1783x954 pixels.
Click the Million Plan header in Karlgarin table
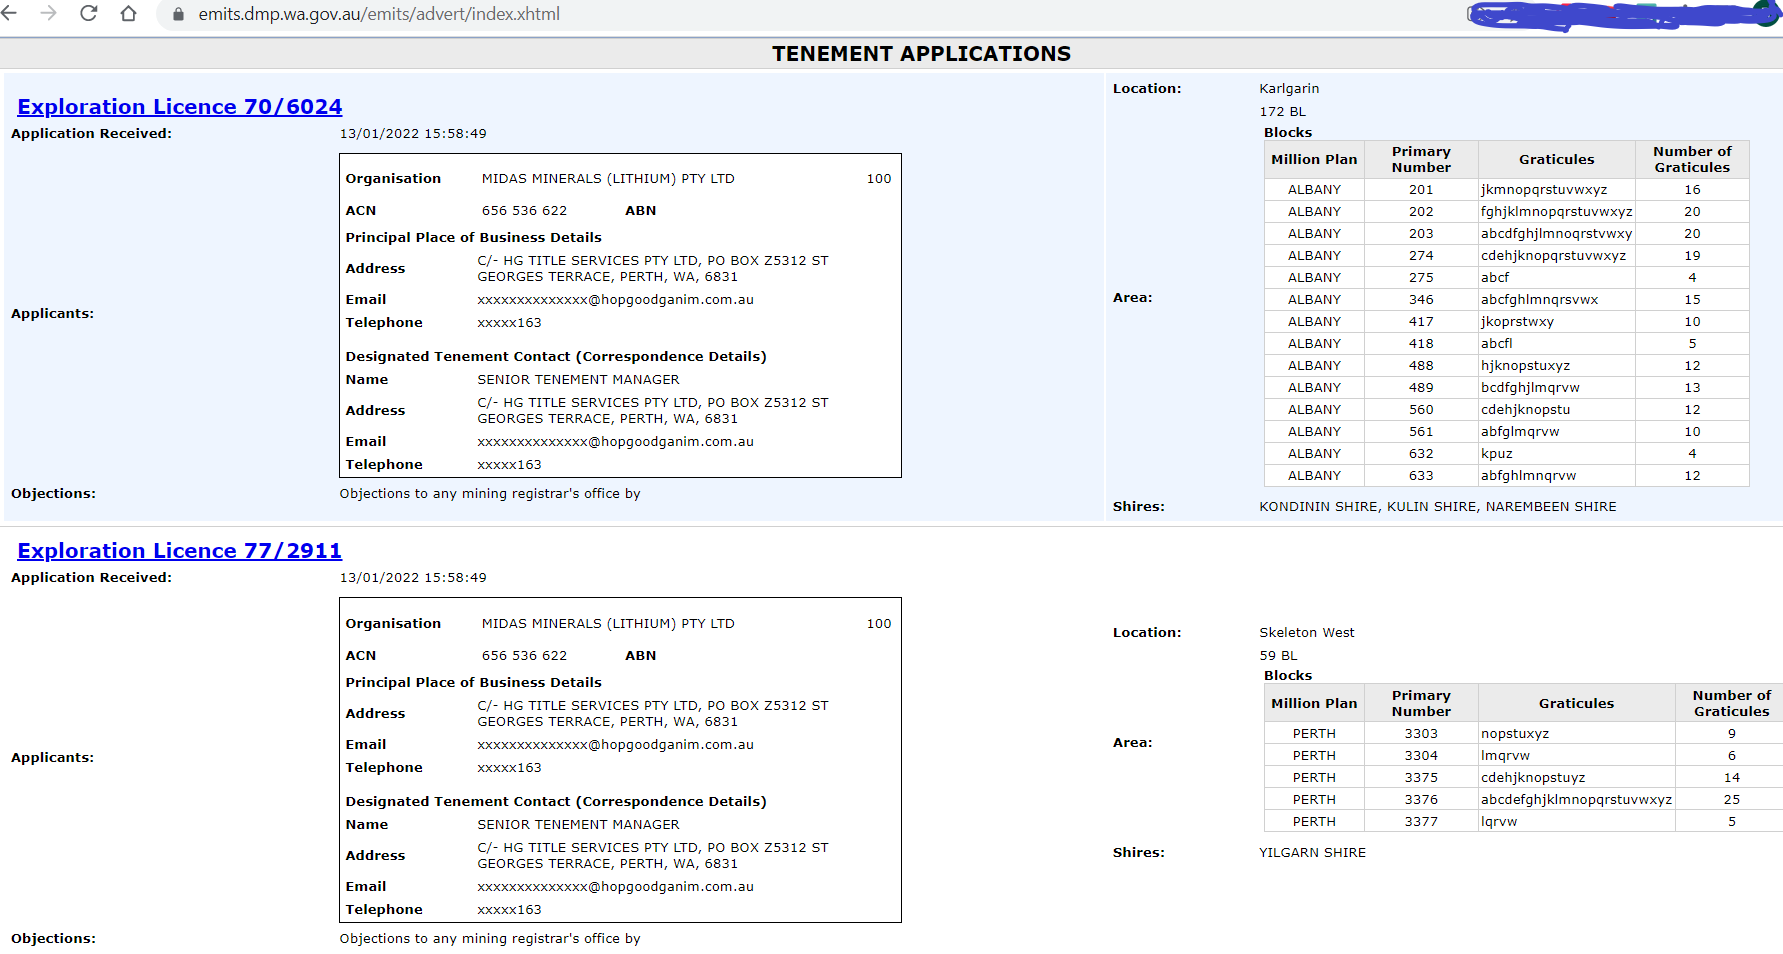pos(1314,160)
